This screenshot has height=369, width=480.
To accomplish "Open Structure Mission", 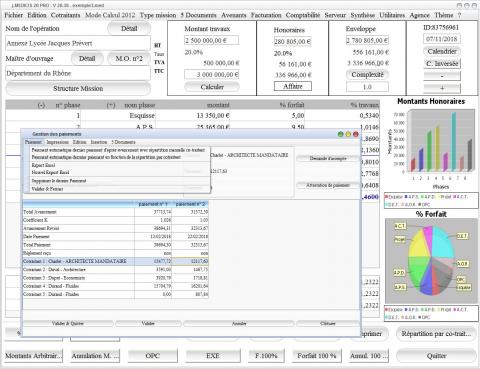I will [78, 89].
